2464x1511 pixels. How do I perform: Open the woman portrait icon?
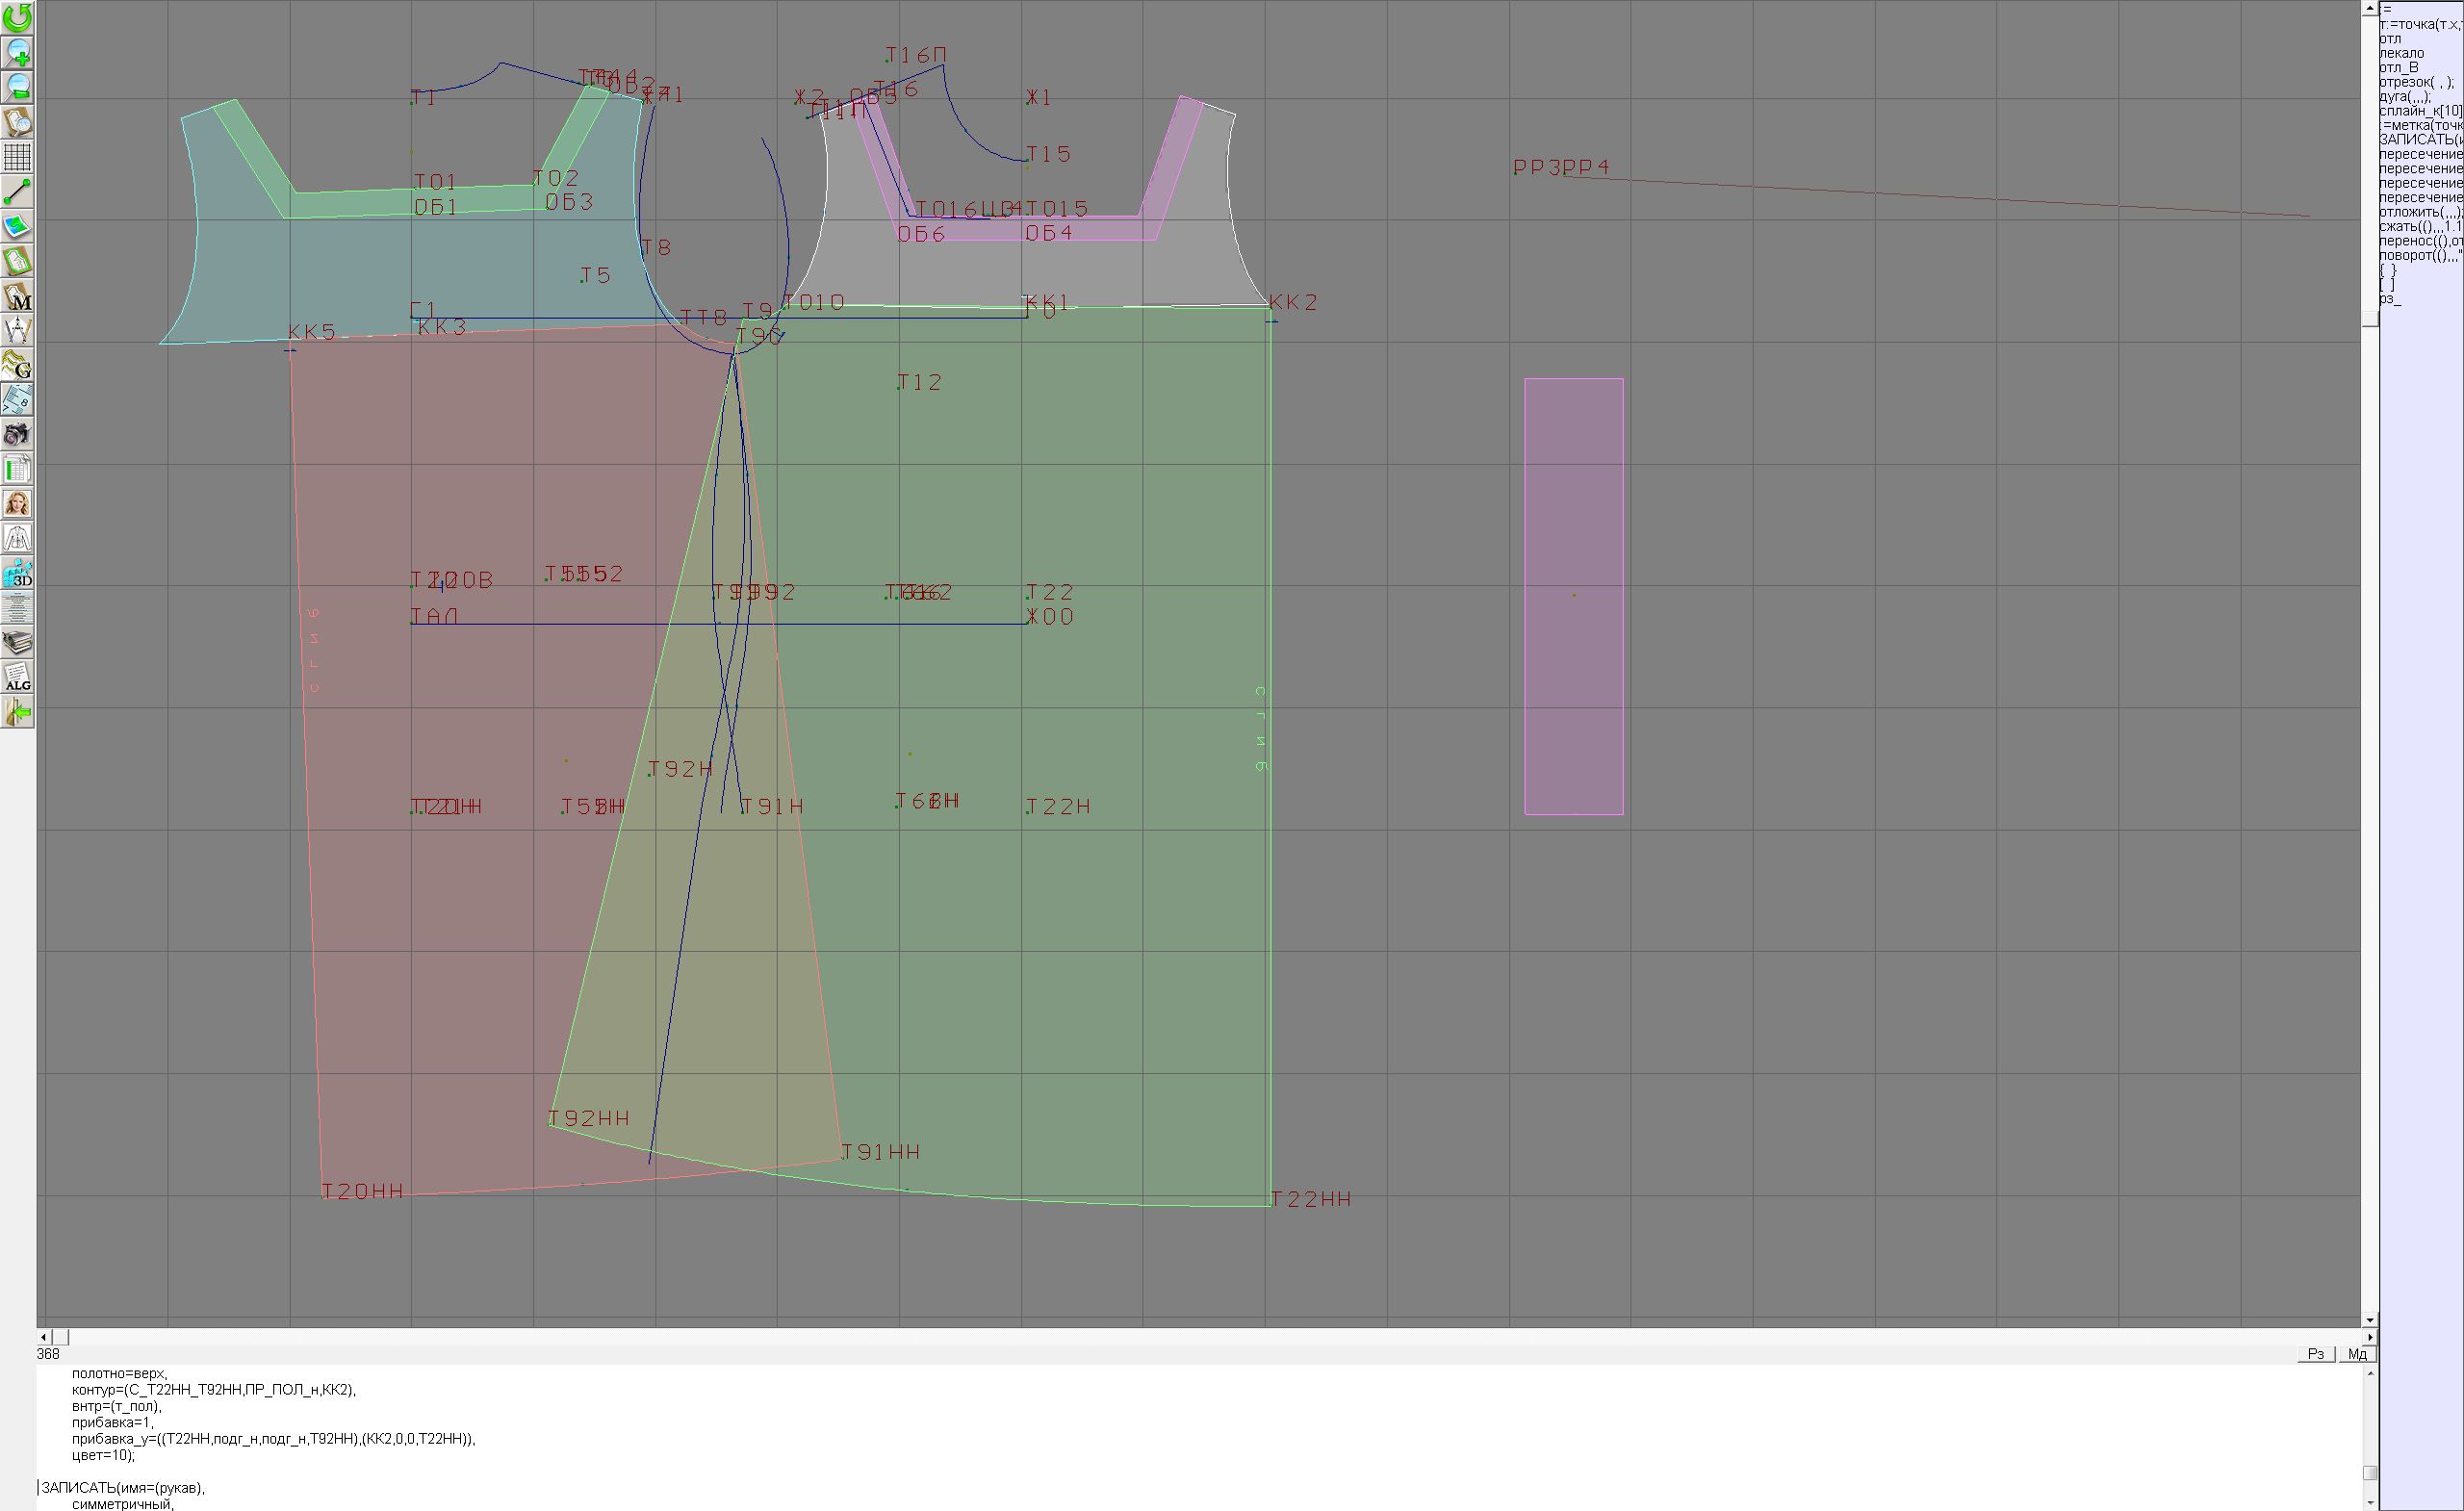(x=18, y=504)
